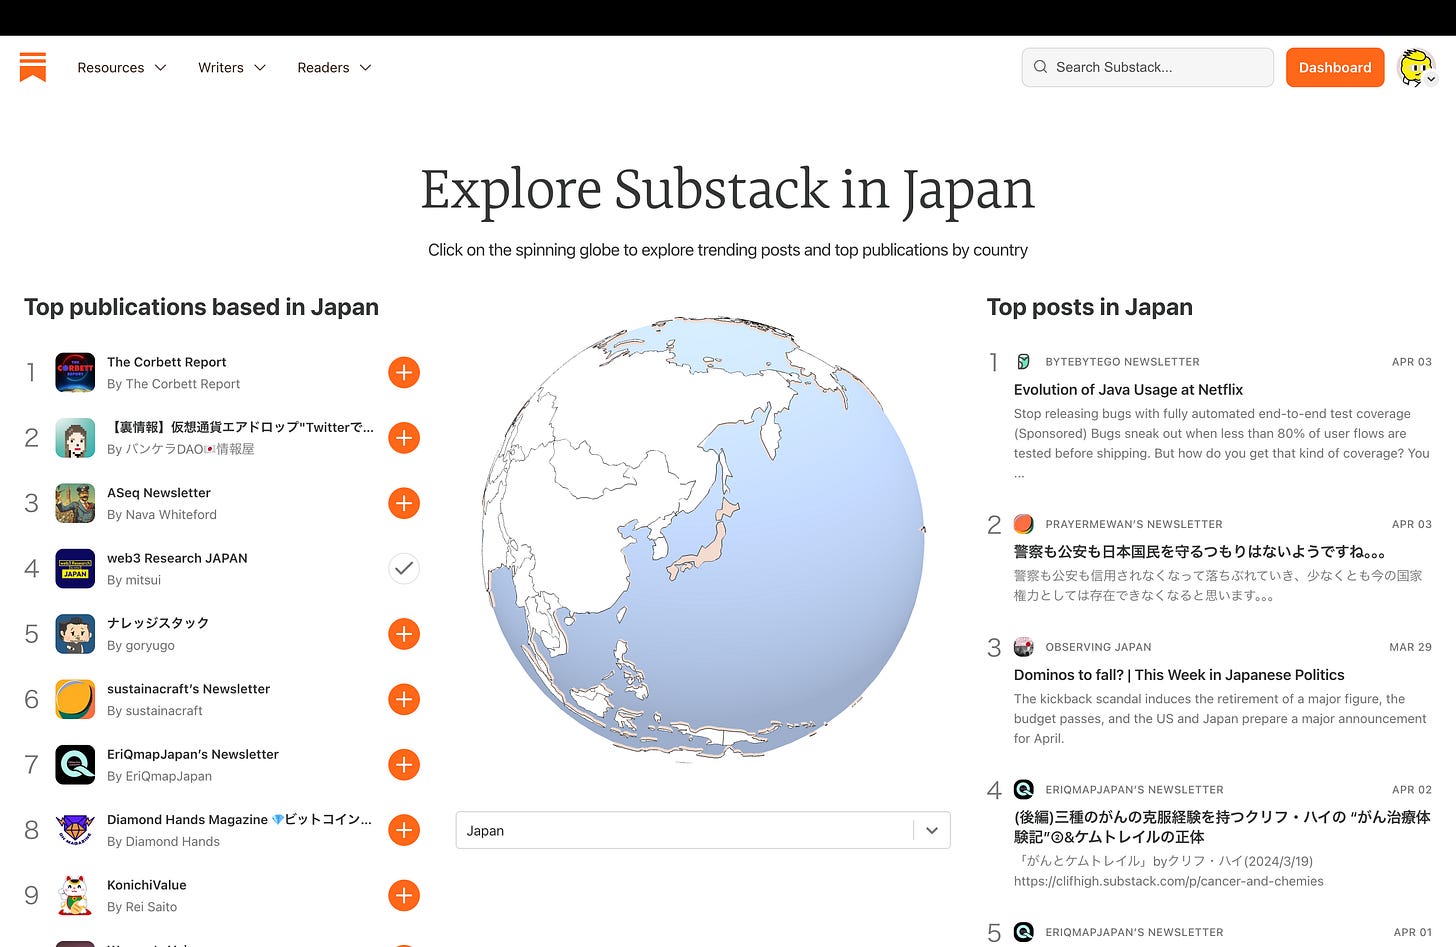Image resolution: width=1456 pixels, height=947 pixels.
Task: Open web3 Research JAPAN publication title
Action: (177, 558)
